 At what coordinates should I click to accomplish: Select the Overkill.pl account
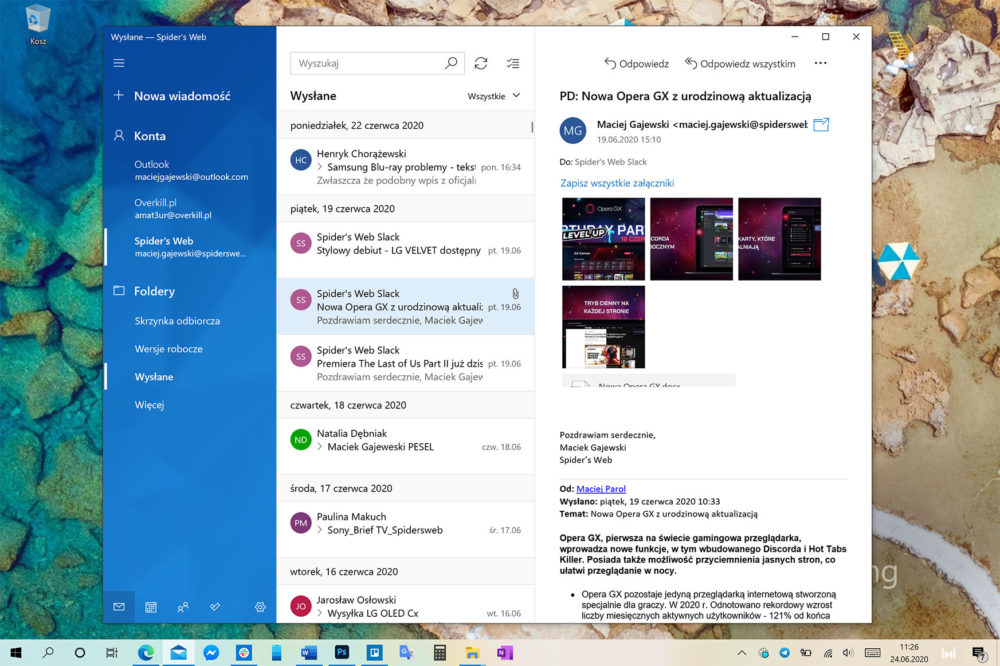tap(190, 209)
